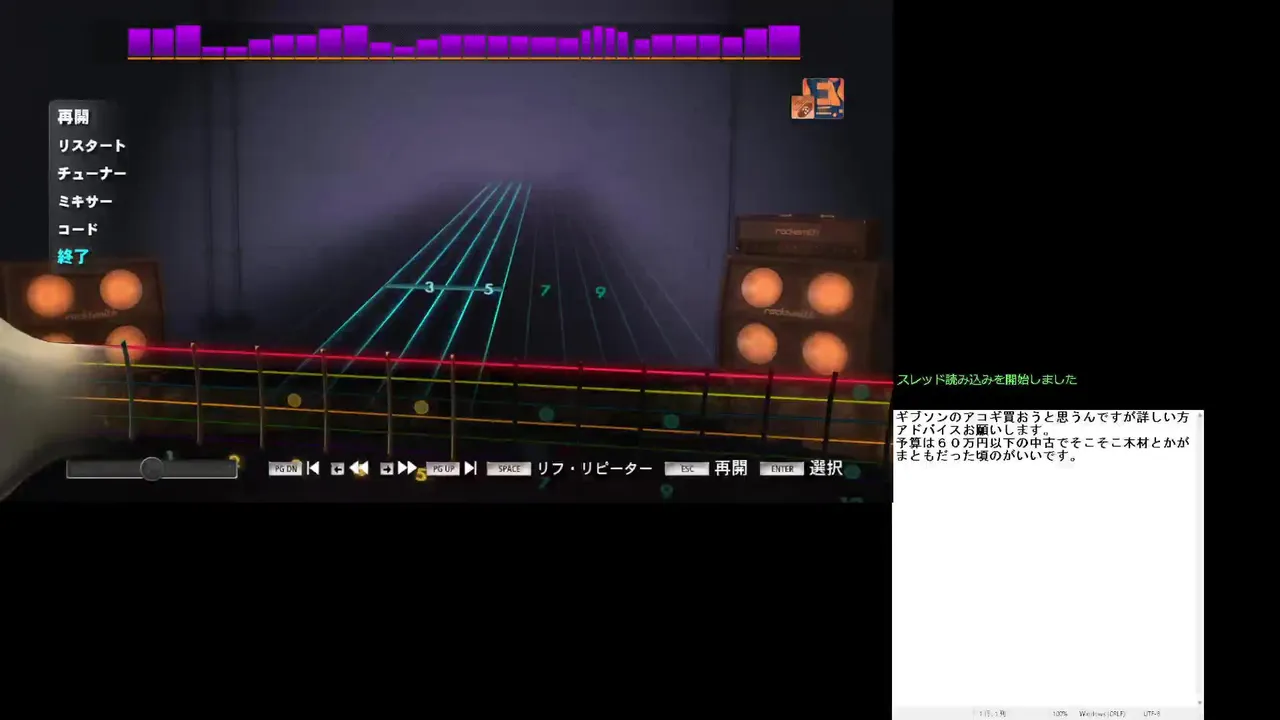
Task: Fast forward with the double-right arrow icon
Action: click(407, 468)
